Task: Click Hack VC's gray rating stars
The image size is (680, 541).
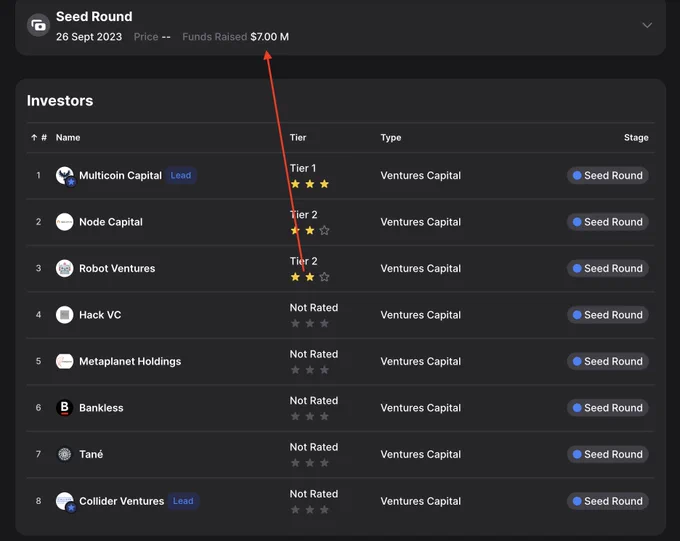Action: (x=310, y=323)
